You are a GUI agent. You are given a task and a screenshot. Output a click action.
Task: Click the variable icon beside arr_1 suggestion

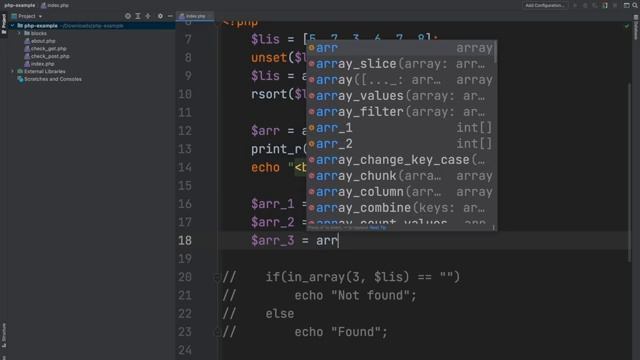pyautogui.click(x=311, y=128)
